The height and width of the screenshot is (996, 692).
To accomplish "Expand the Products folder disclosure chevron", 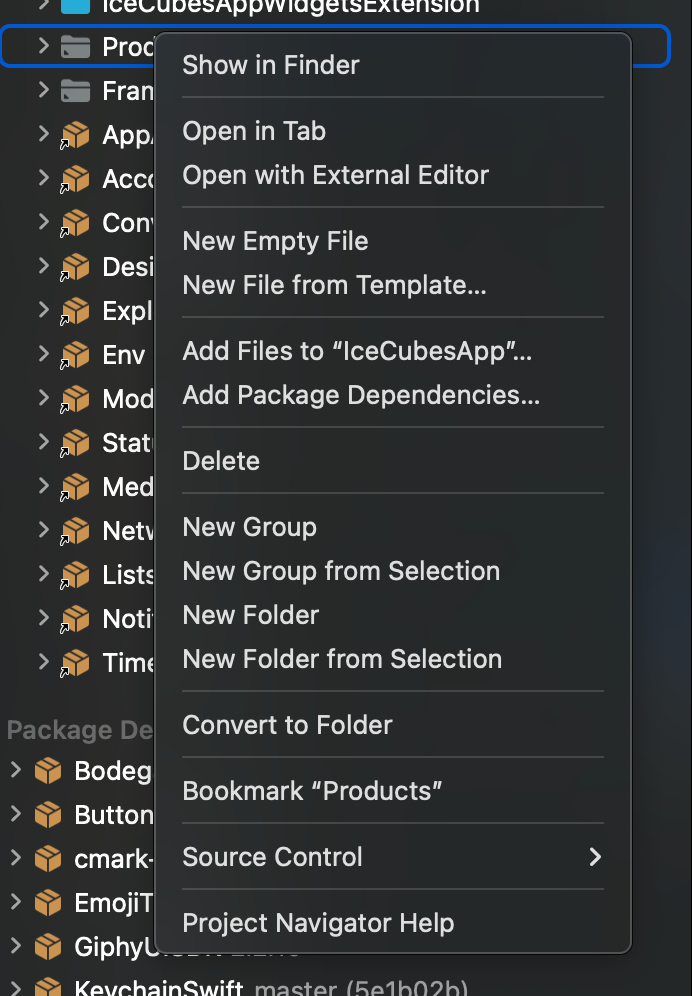I will click(43, 46).
